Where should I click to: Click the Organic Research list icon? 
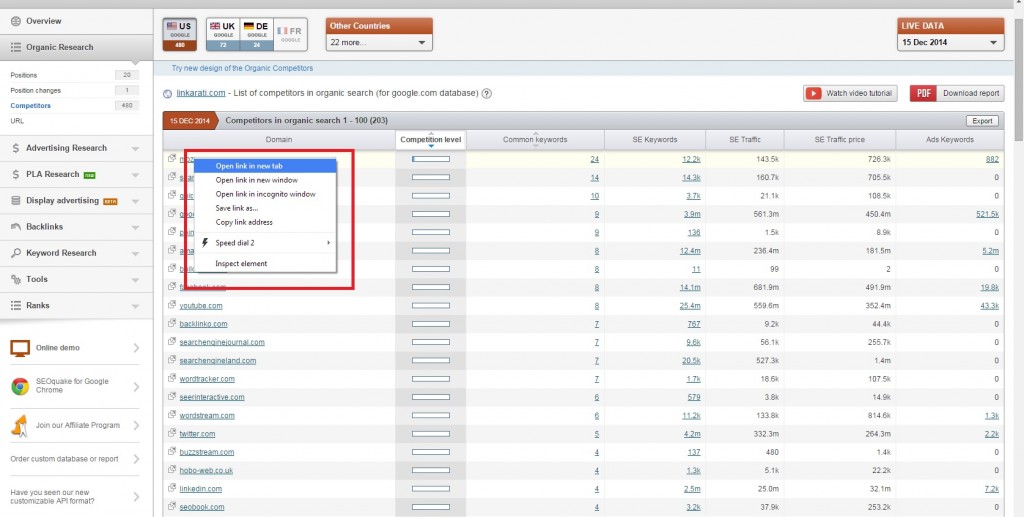(16, 47)
